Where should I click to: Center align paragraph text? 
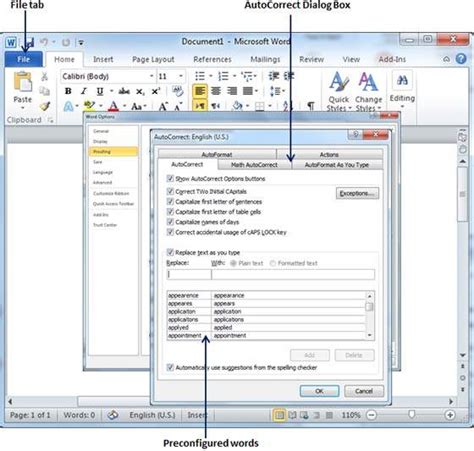(x=216, y=91)
